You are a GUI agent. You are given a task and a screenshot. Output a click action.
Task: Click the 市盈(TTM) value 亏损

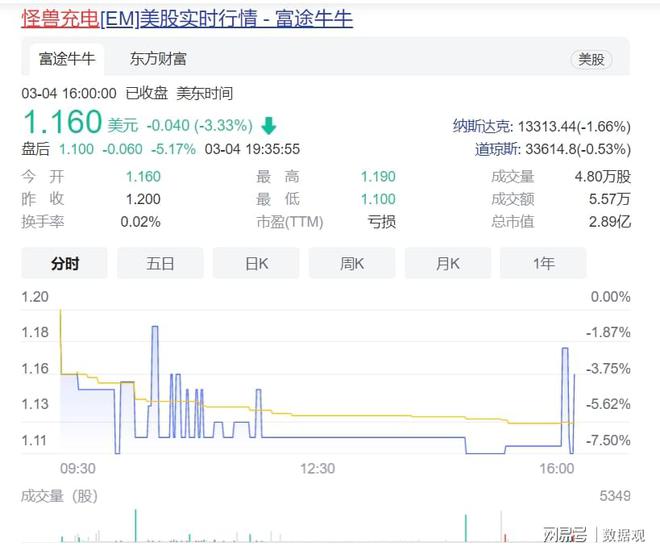382,222
